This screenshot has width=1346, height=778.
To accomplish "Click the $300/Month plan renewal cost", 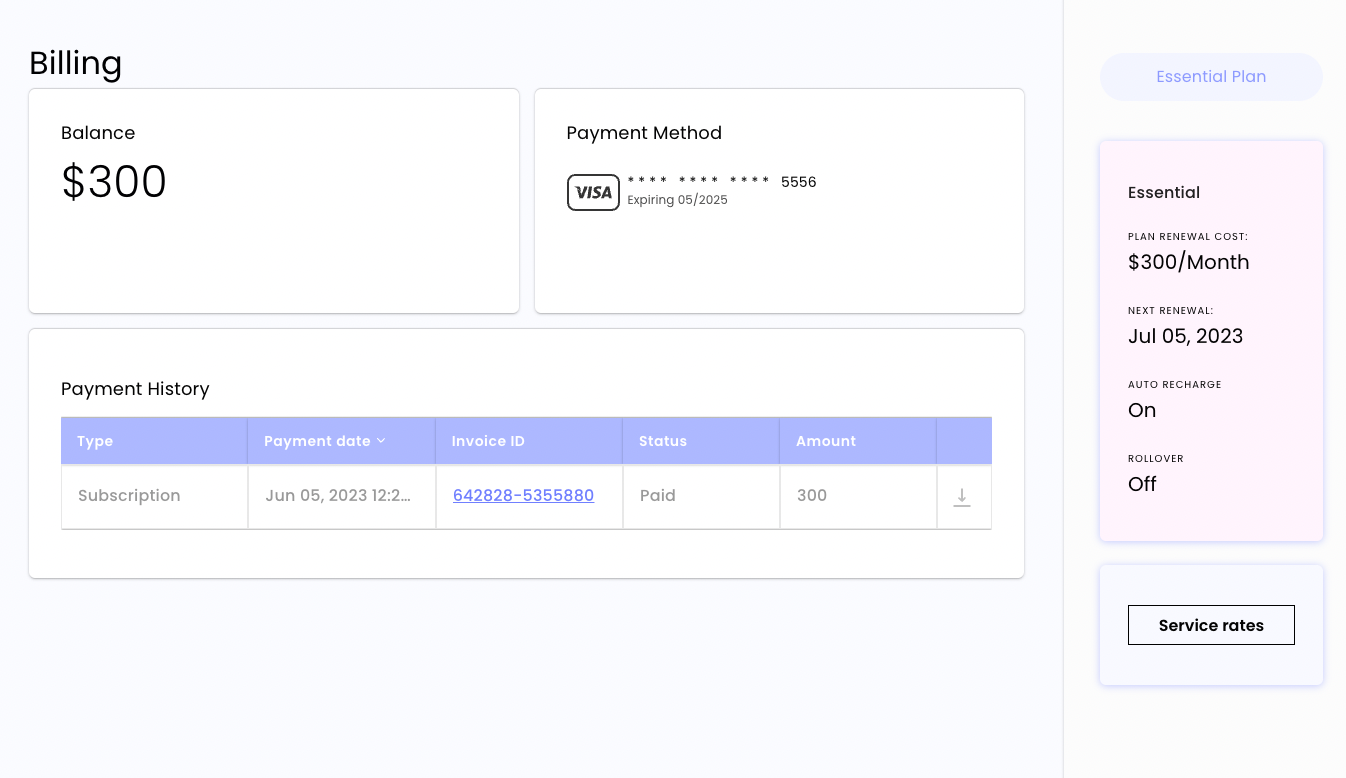I will (1188, 262).
